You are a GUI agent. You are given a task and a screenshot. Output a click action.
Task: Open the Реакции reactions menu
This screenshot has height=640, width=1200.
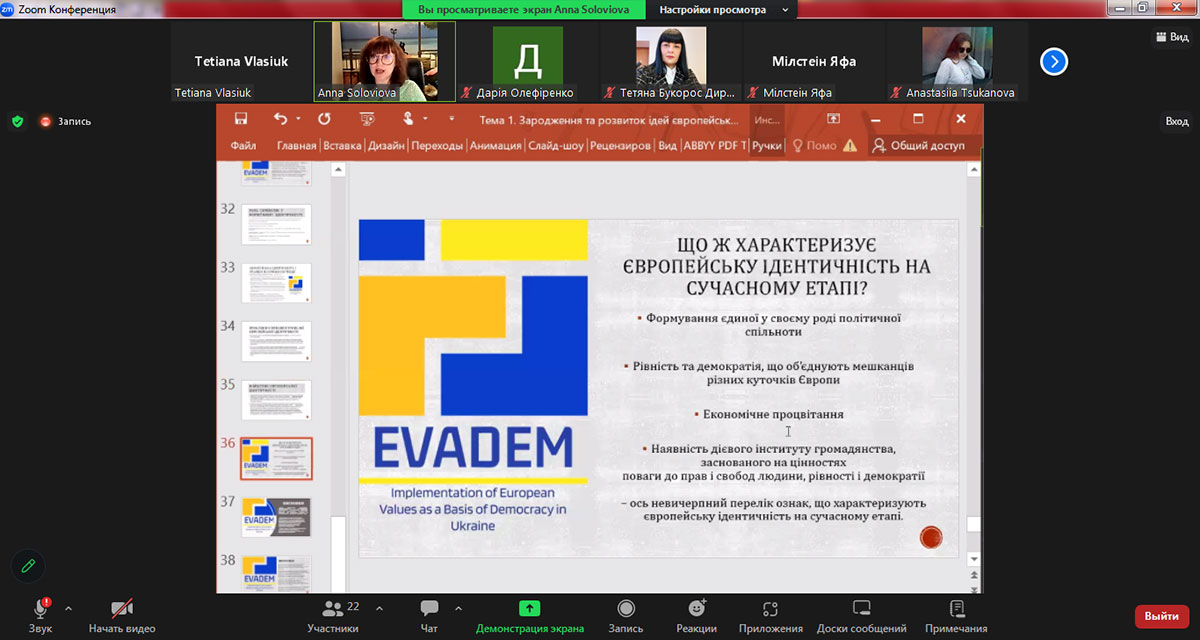[696, 615]
